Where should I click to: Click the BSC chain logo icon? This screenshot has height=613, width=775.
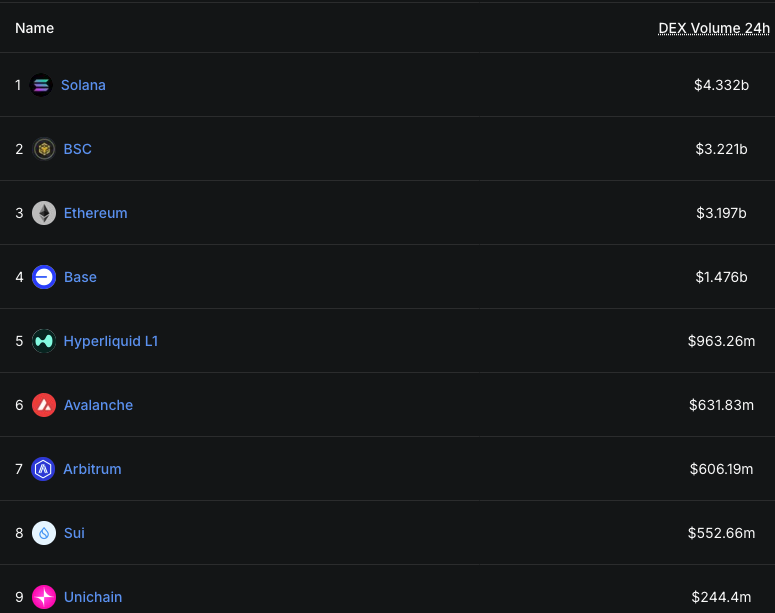[x=44, y=149]
